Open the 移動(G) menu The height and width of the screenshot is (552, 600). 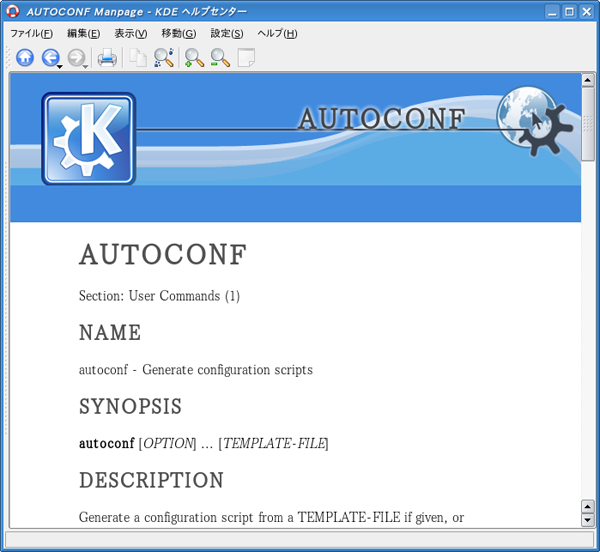(x=179, y=34)
